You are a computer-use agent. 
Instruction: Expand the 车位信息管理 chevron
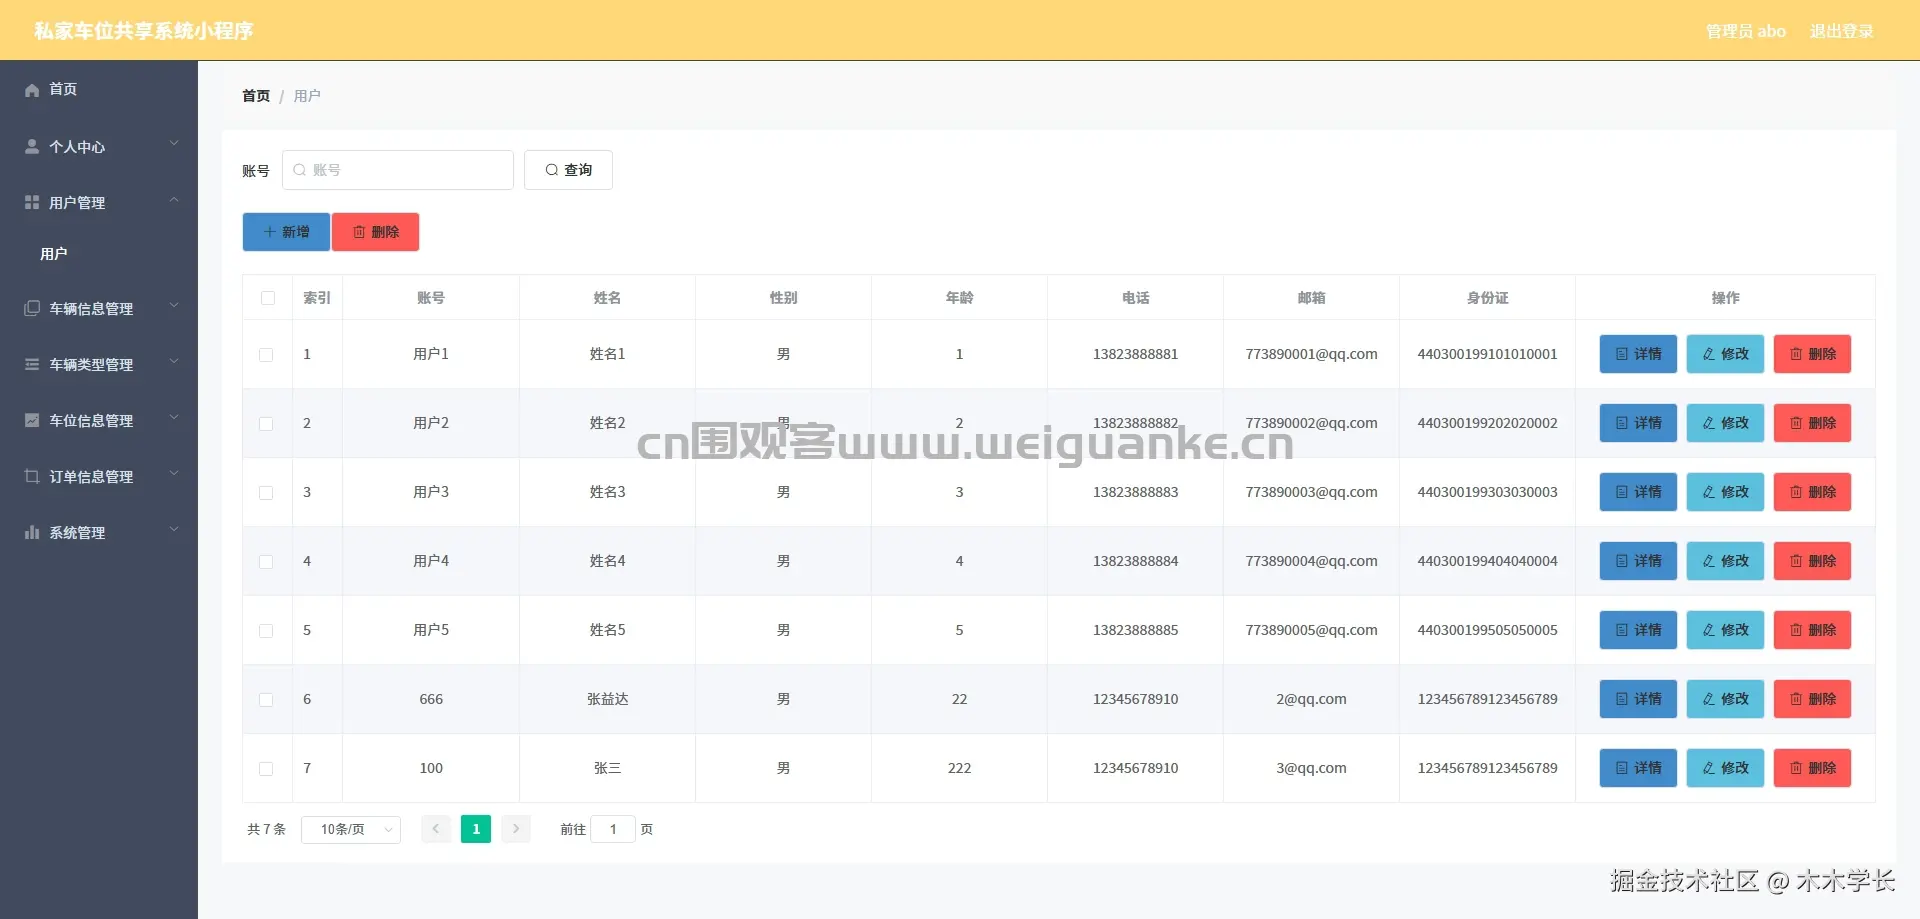(x=174, y=418)
